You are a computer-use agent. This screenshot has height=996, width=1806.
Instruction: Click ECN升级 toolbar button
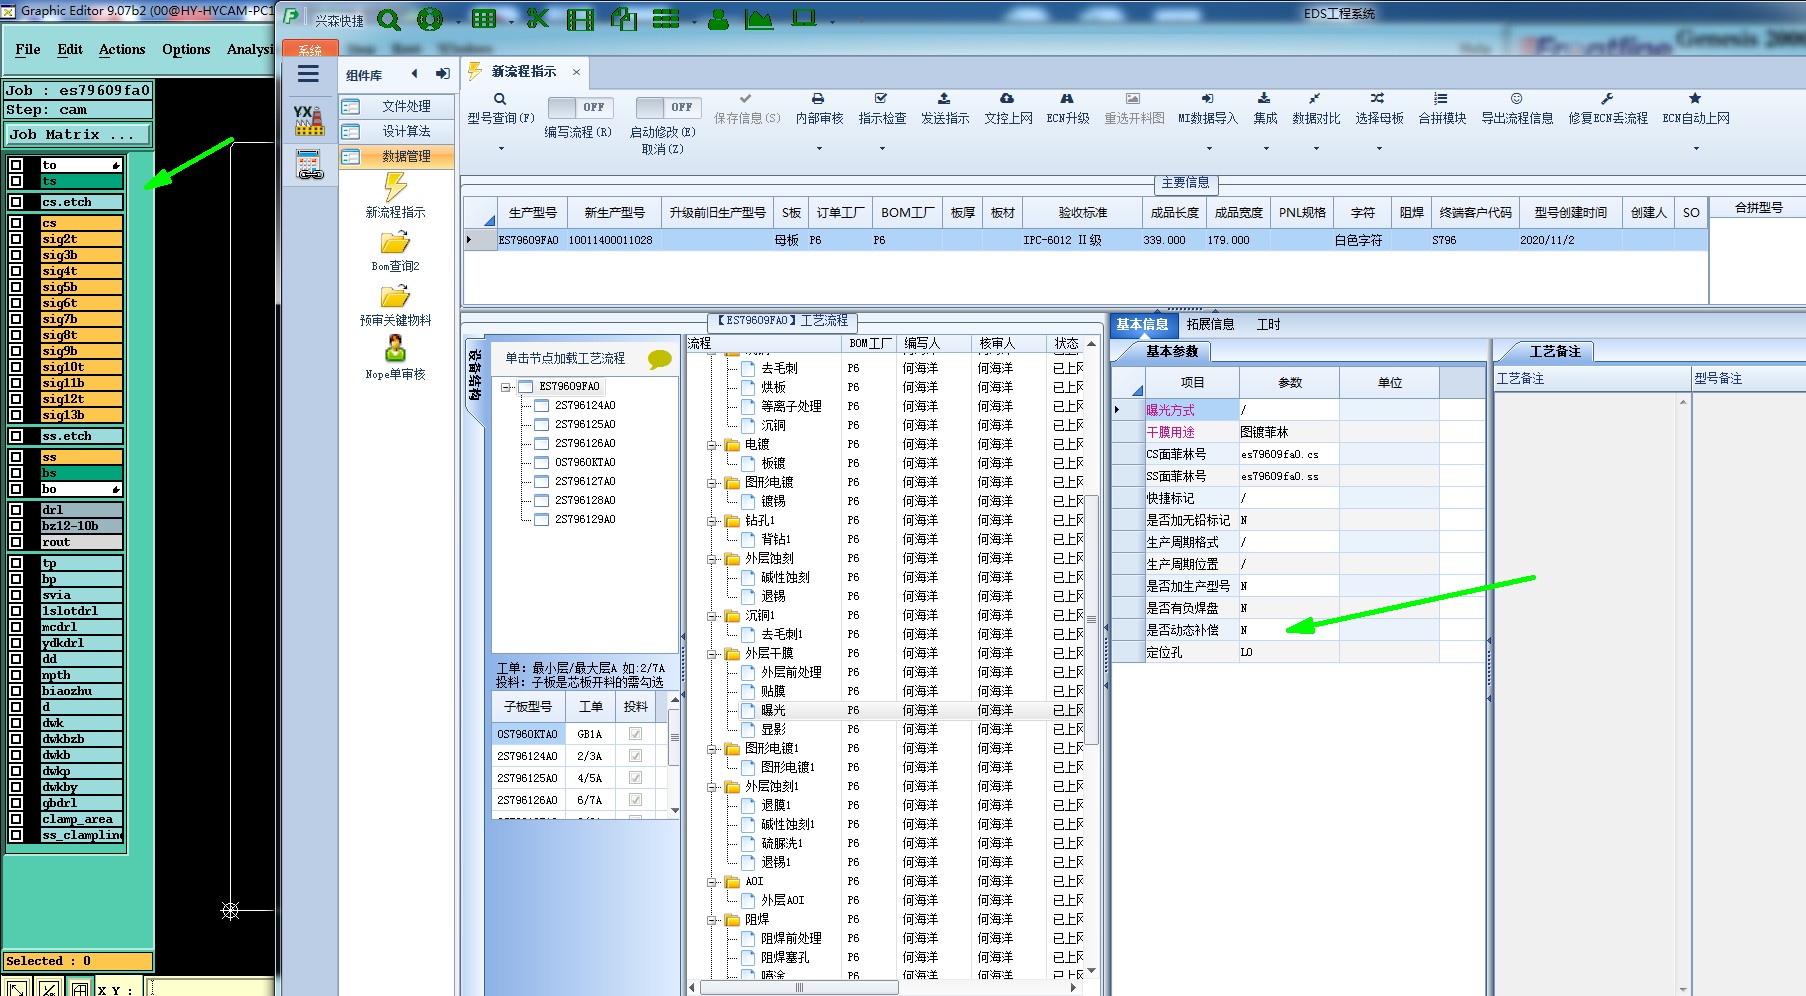coord(1067,108)
